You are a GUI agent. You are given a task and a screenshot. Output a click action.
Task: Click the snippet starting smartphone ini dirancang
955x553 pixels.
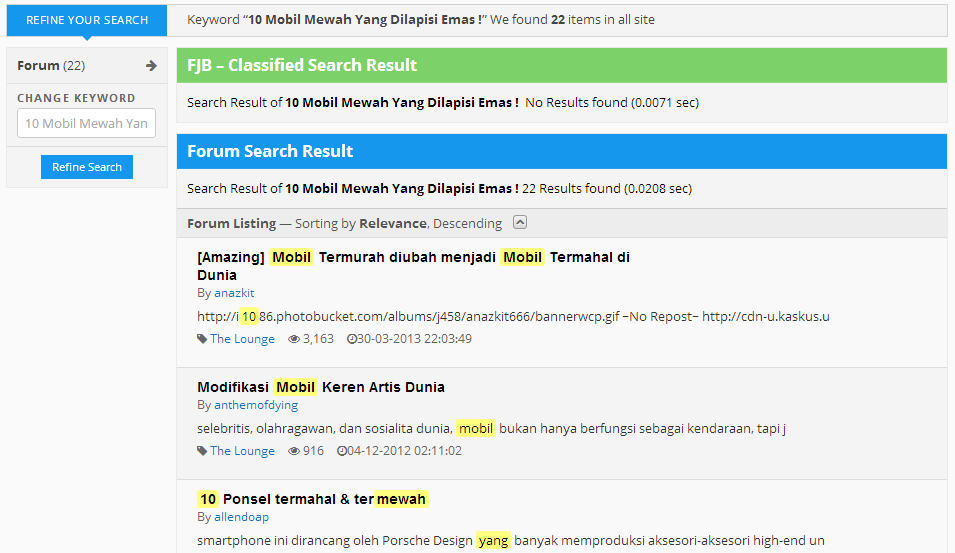point(511,541)
